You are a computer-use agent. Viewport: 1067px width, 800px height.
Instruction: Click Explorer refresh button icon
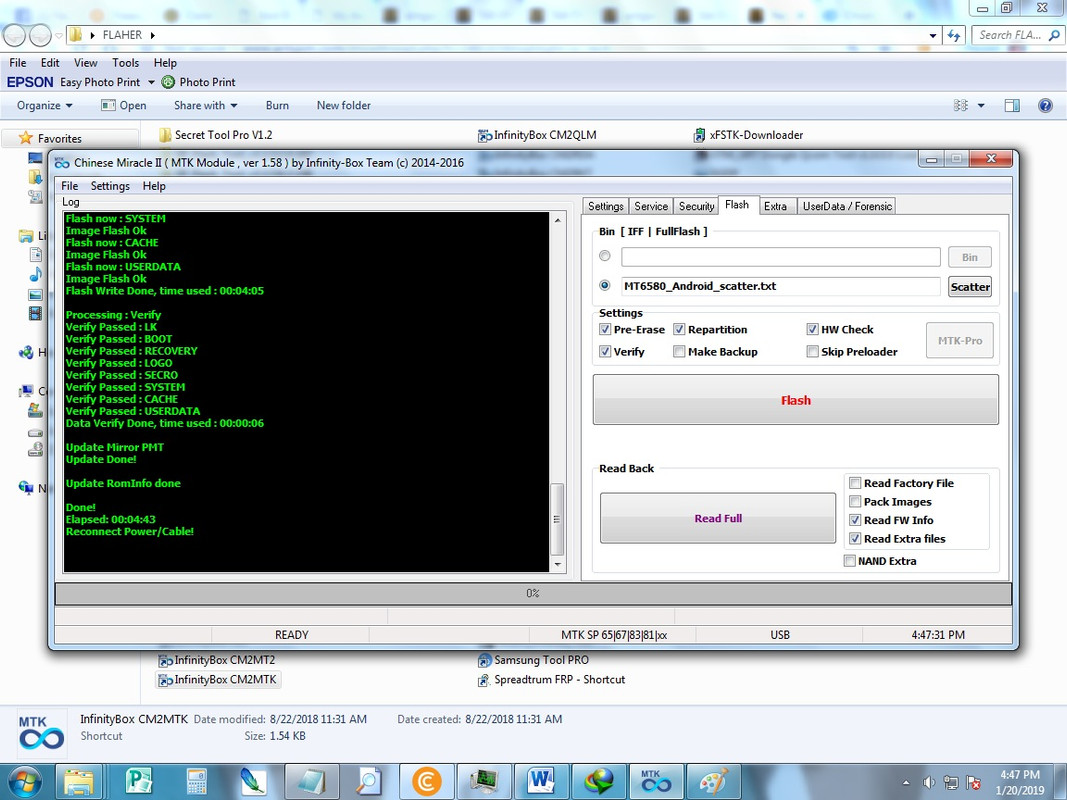click(x=953, y=35)
